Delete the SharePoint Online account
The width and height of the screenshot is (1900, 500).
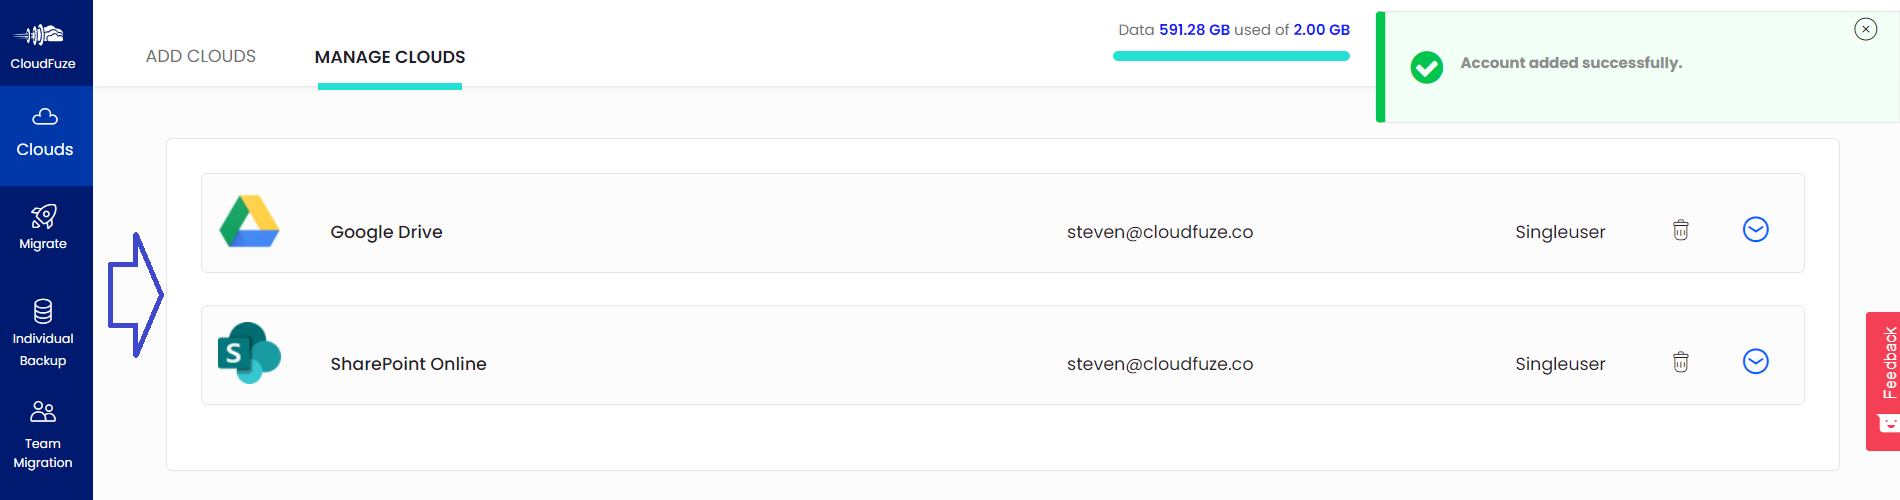[1681, 362]
